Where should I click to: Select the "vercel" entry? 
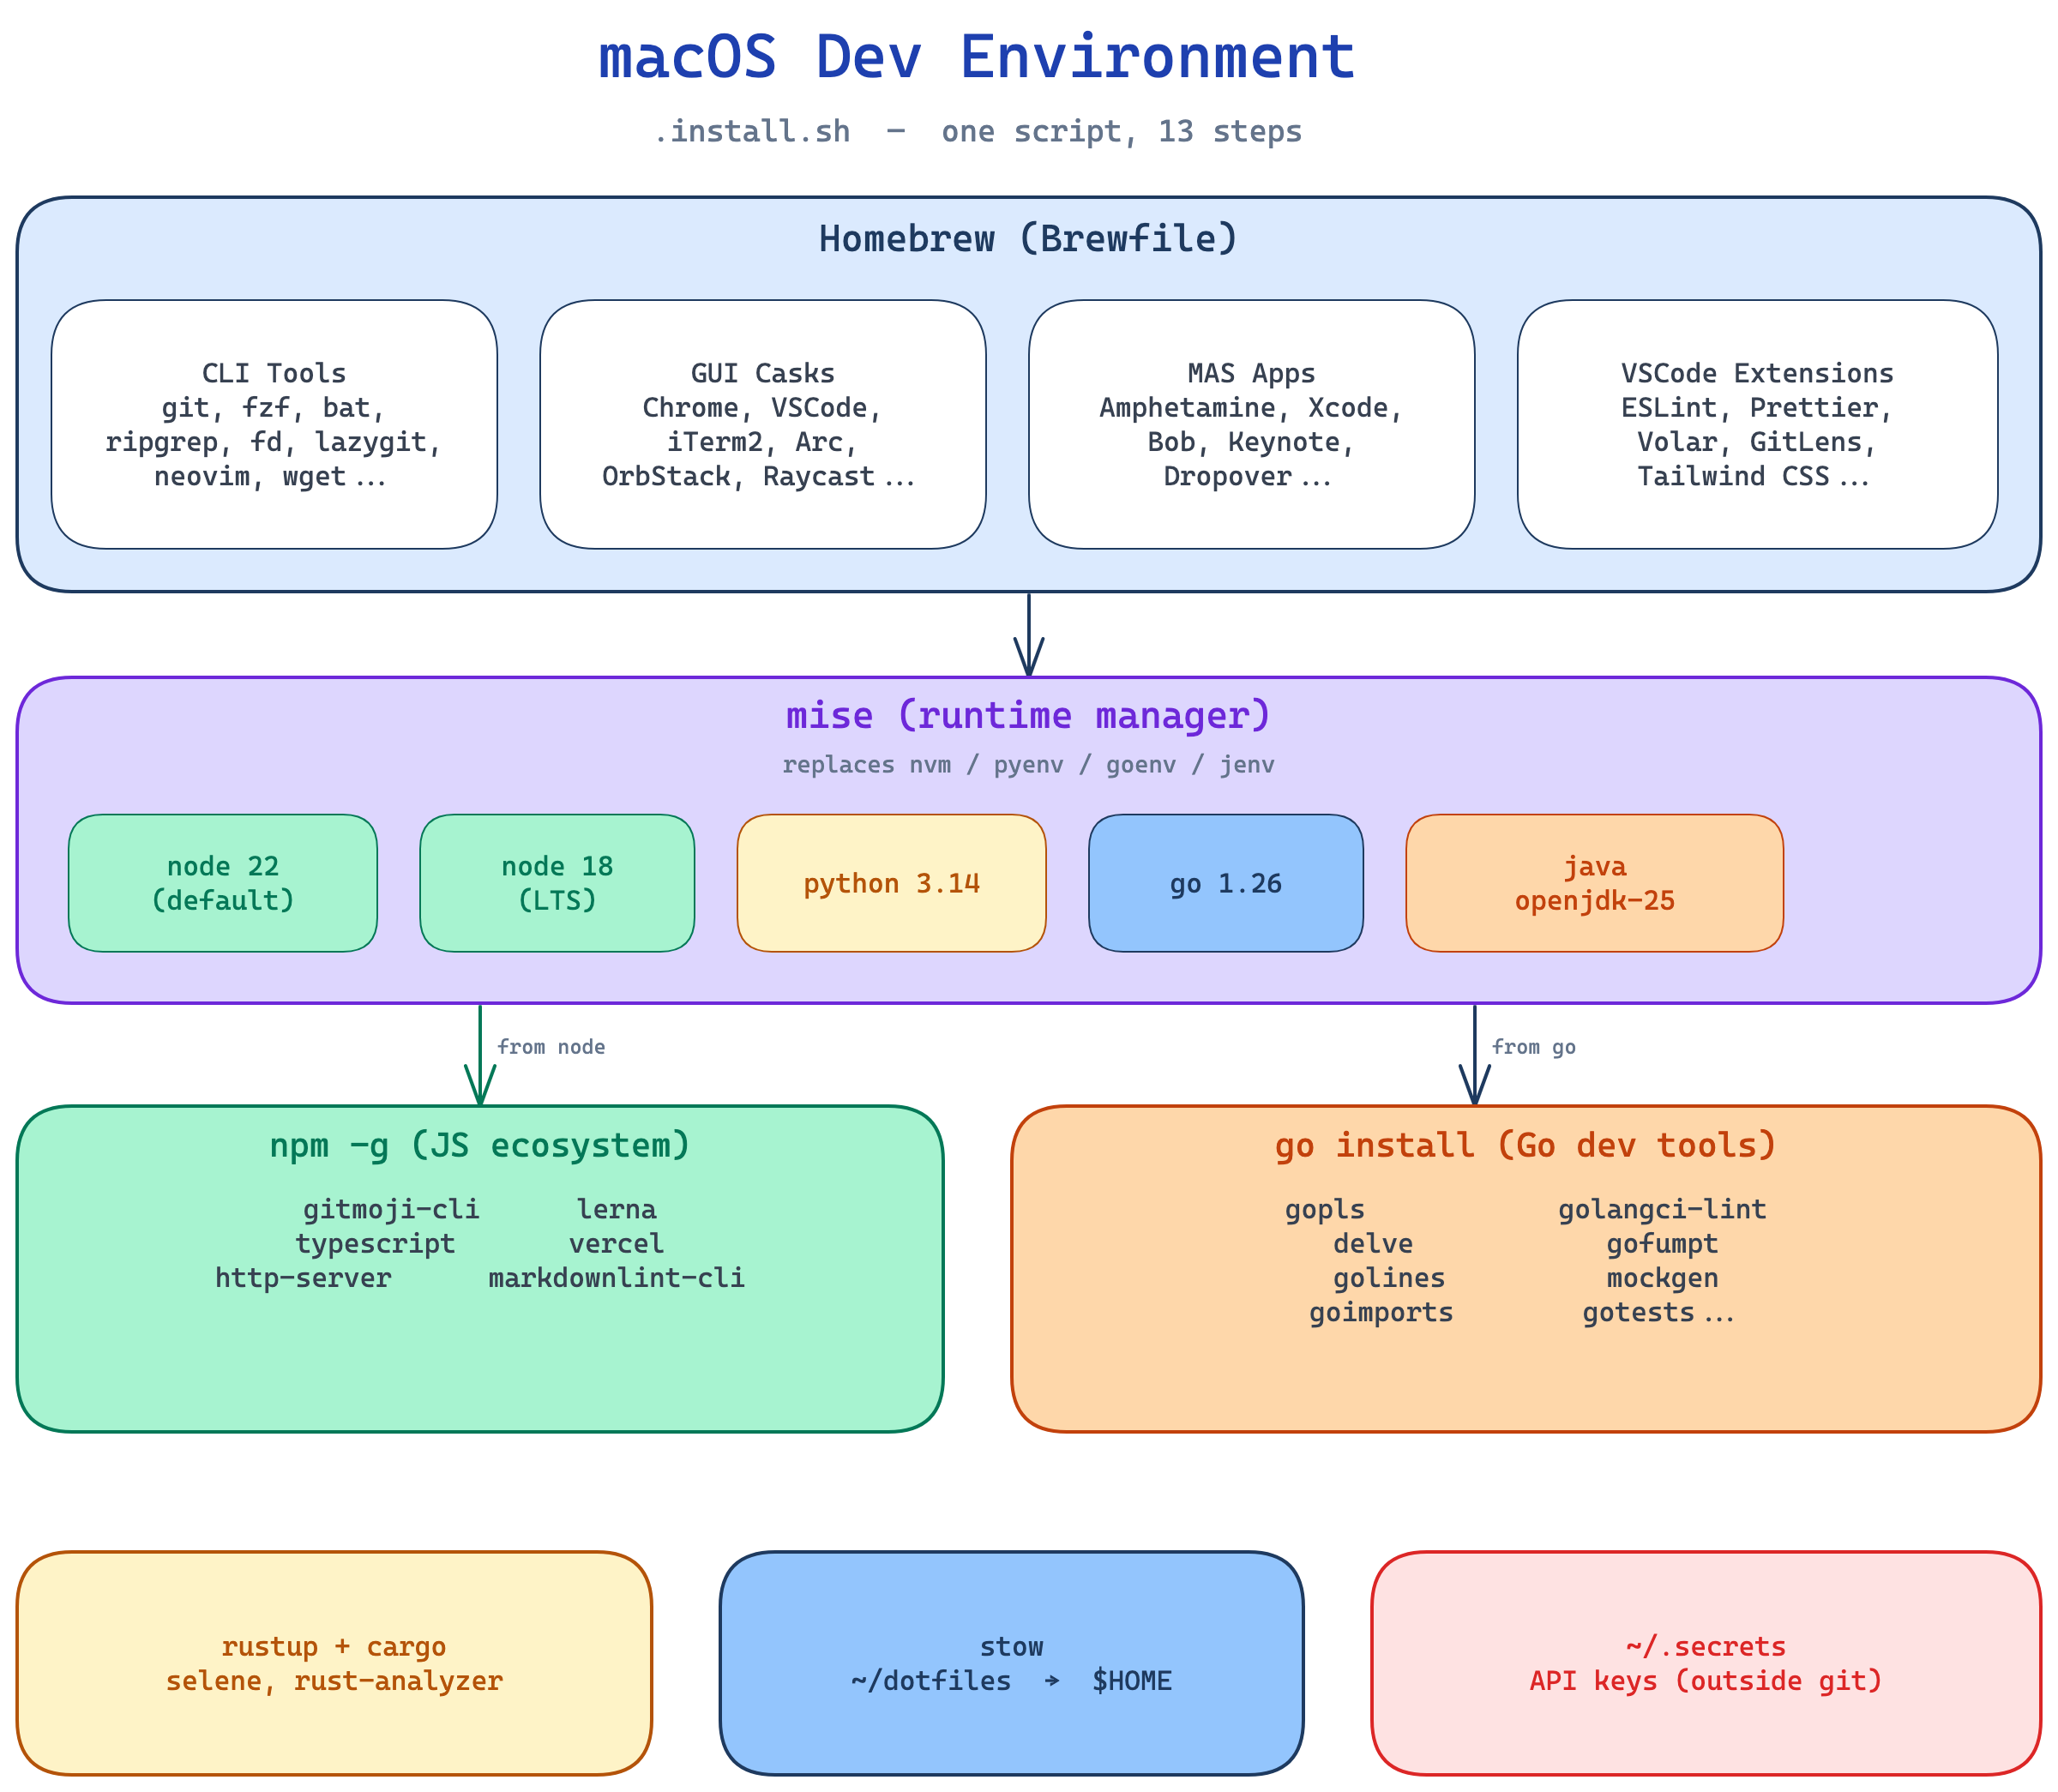[x=617, y=1243]
